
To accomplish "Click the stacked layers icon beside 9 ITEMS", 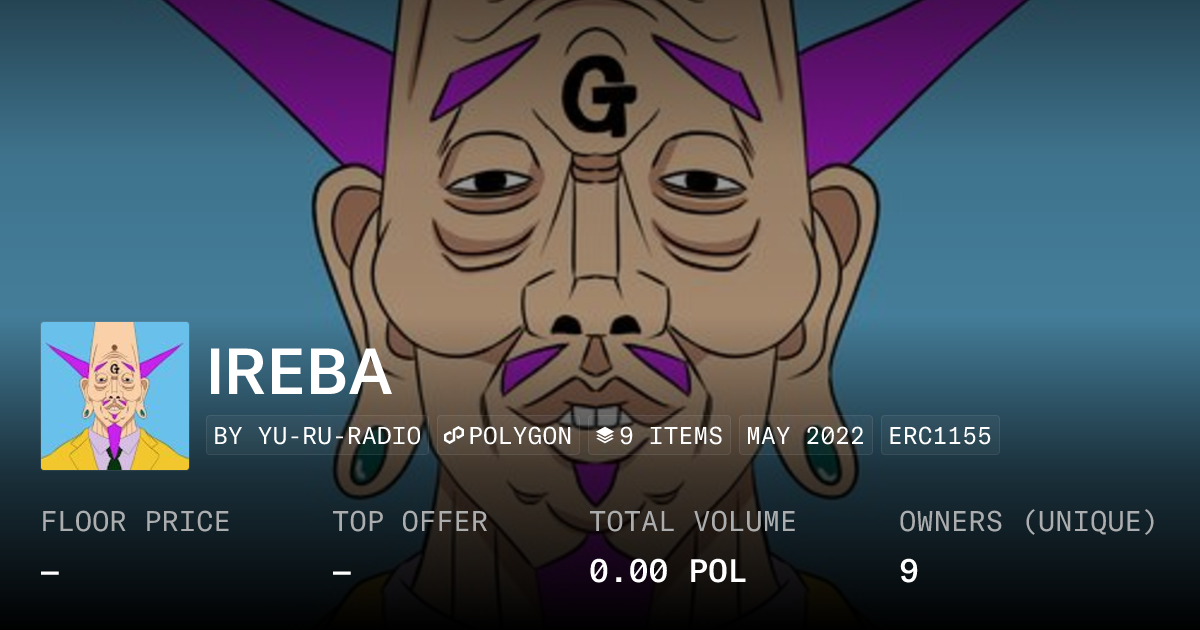I will [x=604, y=436].
